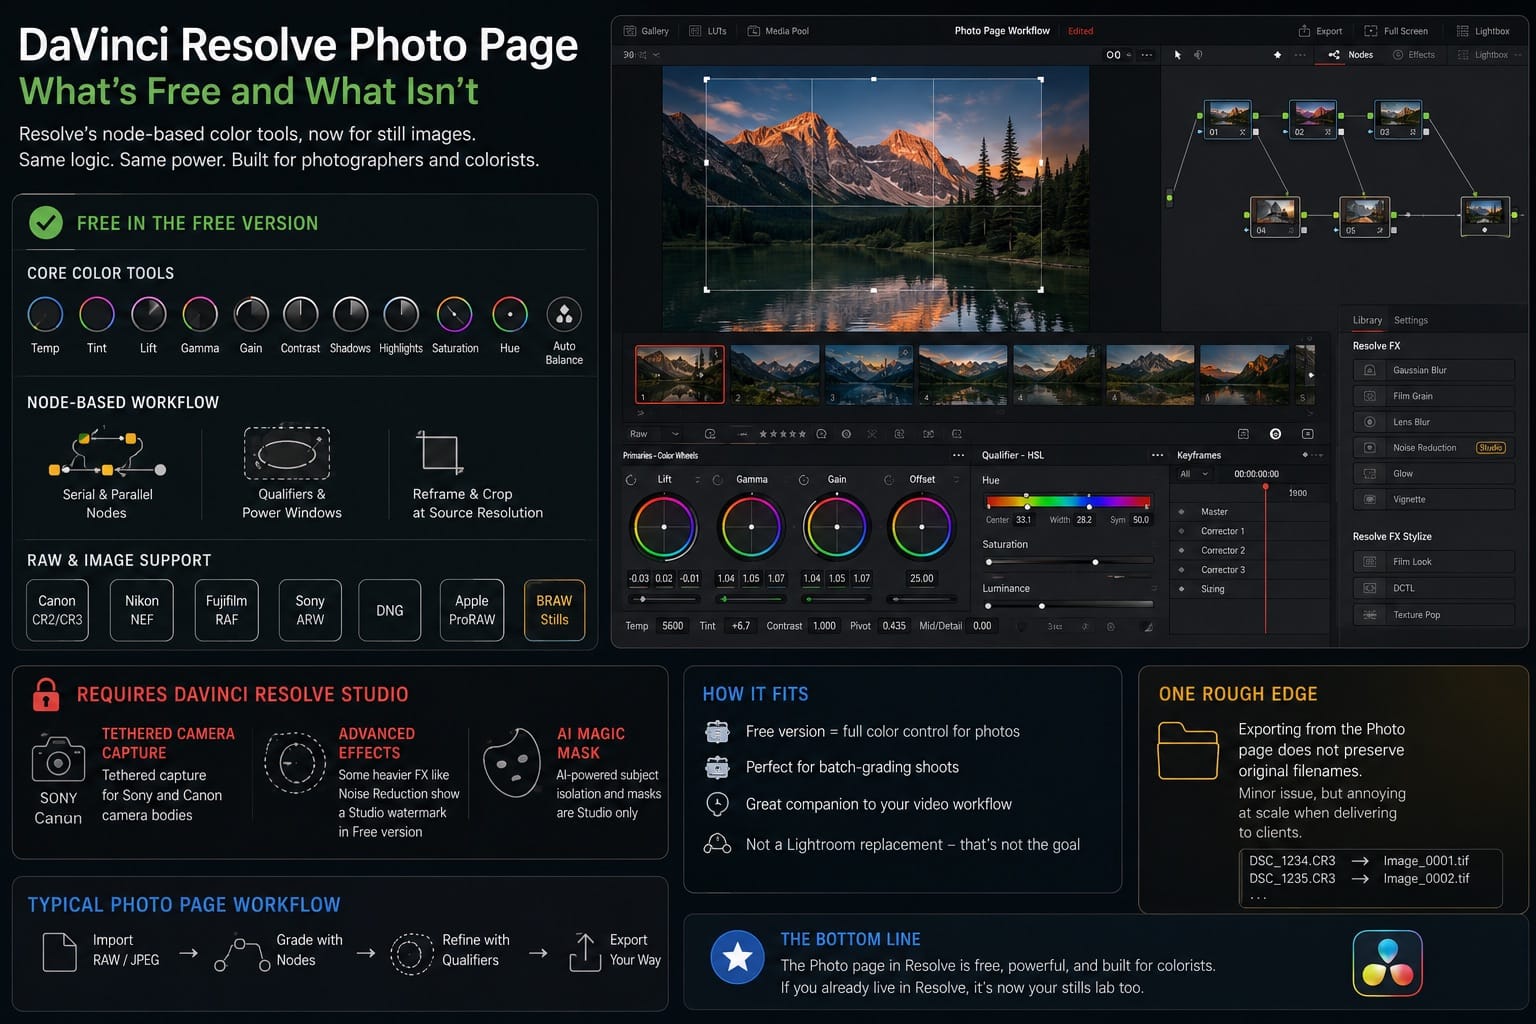Screen dimensions: 1536x1024
Task: Click the speaker icon beside the pointer tool
Action: click(1198, 55)
